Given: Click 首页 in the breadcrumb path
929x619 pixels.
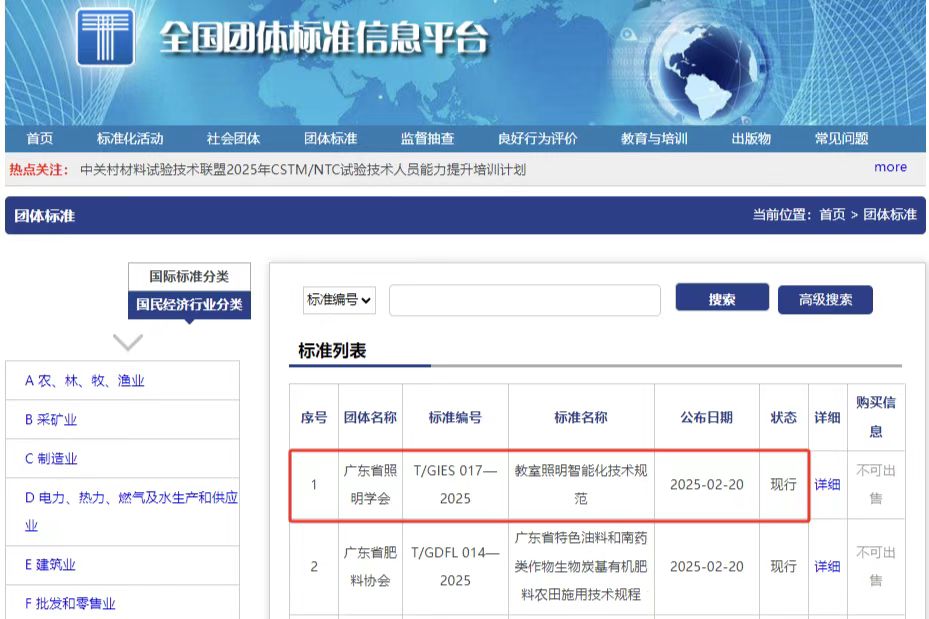Looking at the screenshot, I should pyautogui.click(x=832, y=214).
